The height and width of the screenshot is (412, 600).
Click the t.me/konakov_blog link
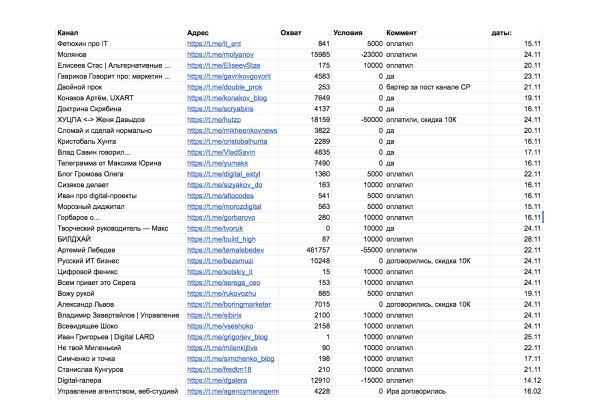226,98
